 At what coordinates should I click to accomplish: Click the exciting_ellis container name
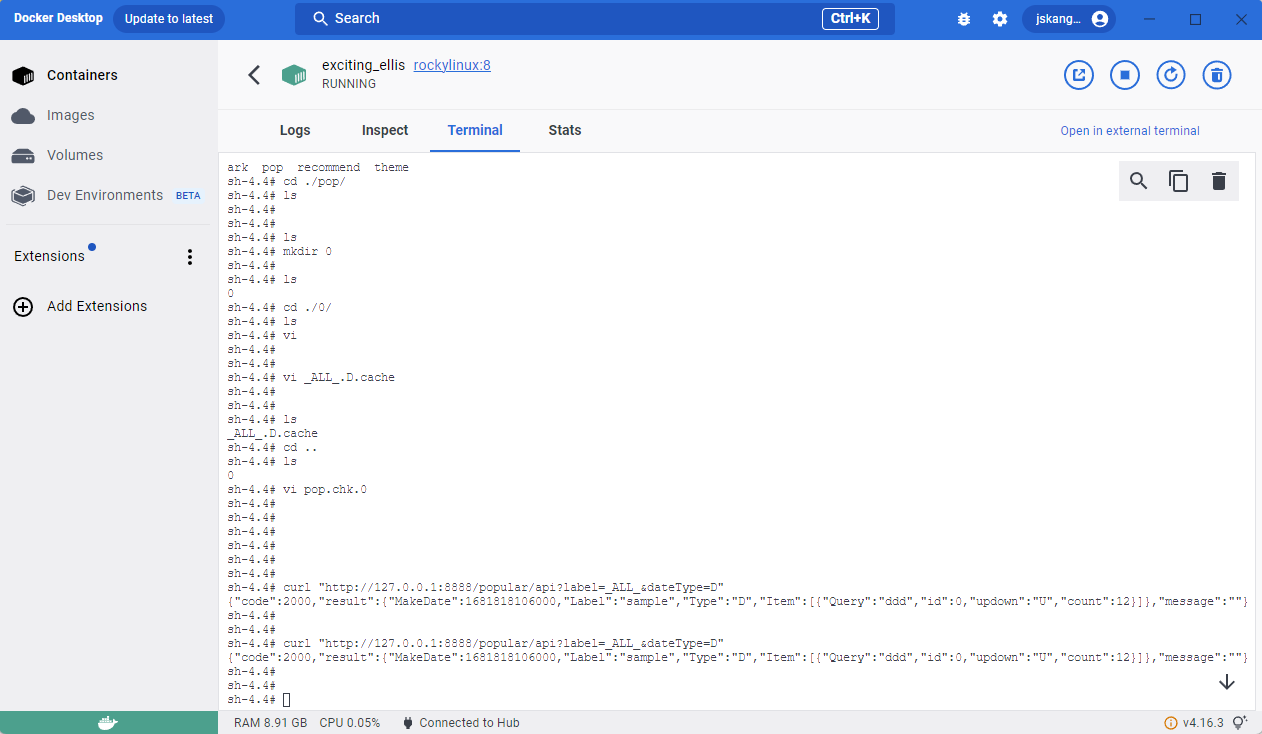point(363,65)
